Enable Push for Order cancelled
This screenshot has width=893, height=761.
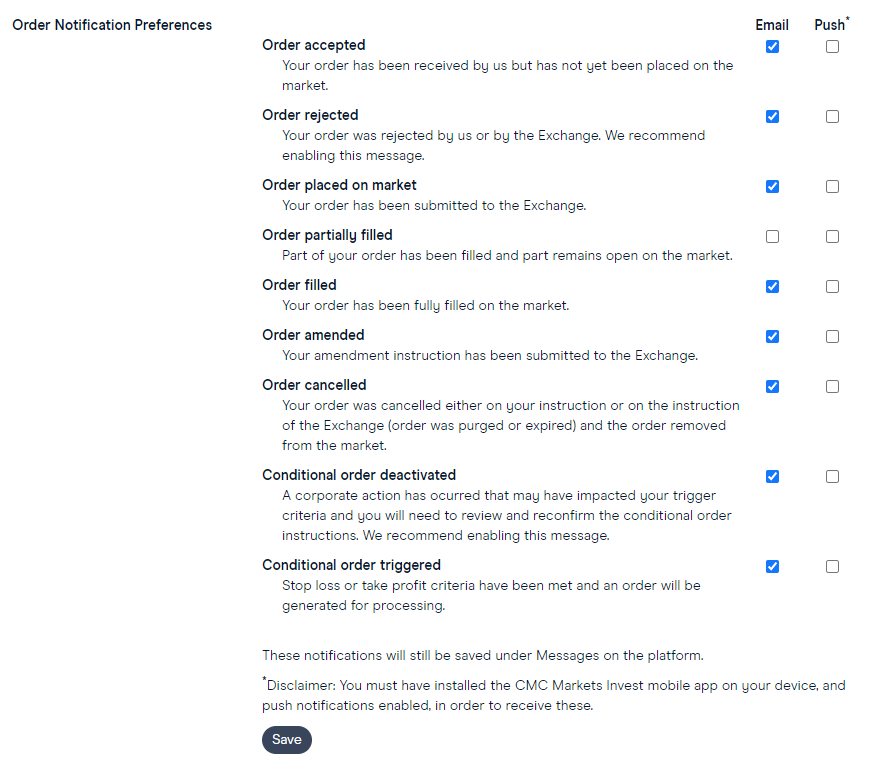click(832, 386)
